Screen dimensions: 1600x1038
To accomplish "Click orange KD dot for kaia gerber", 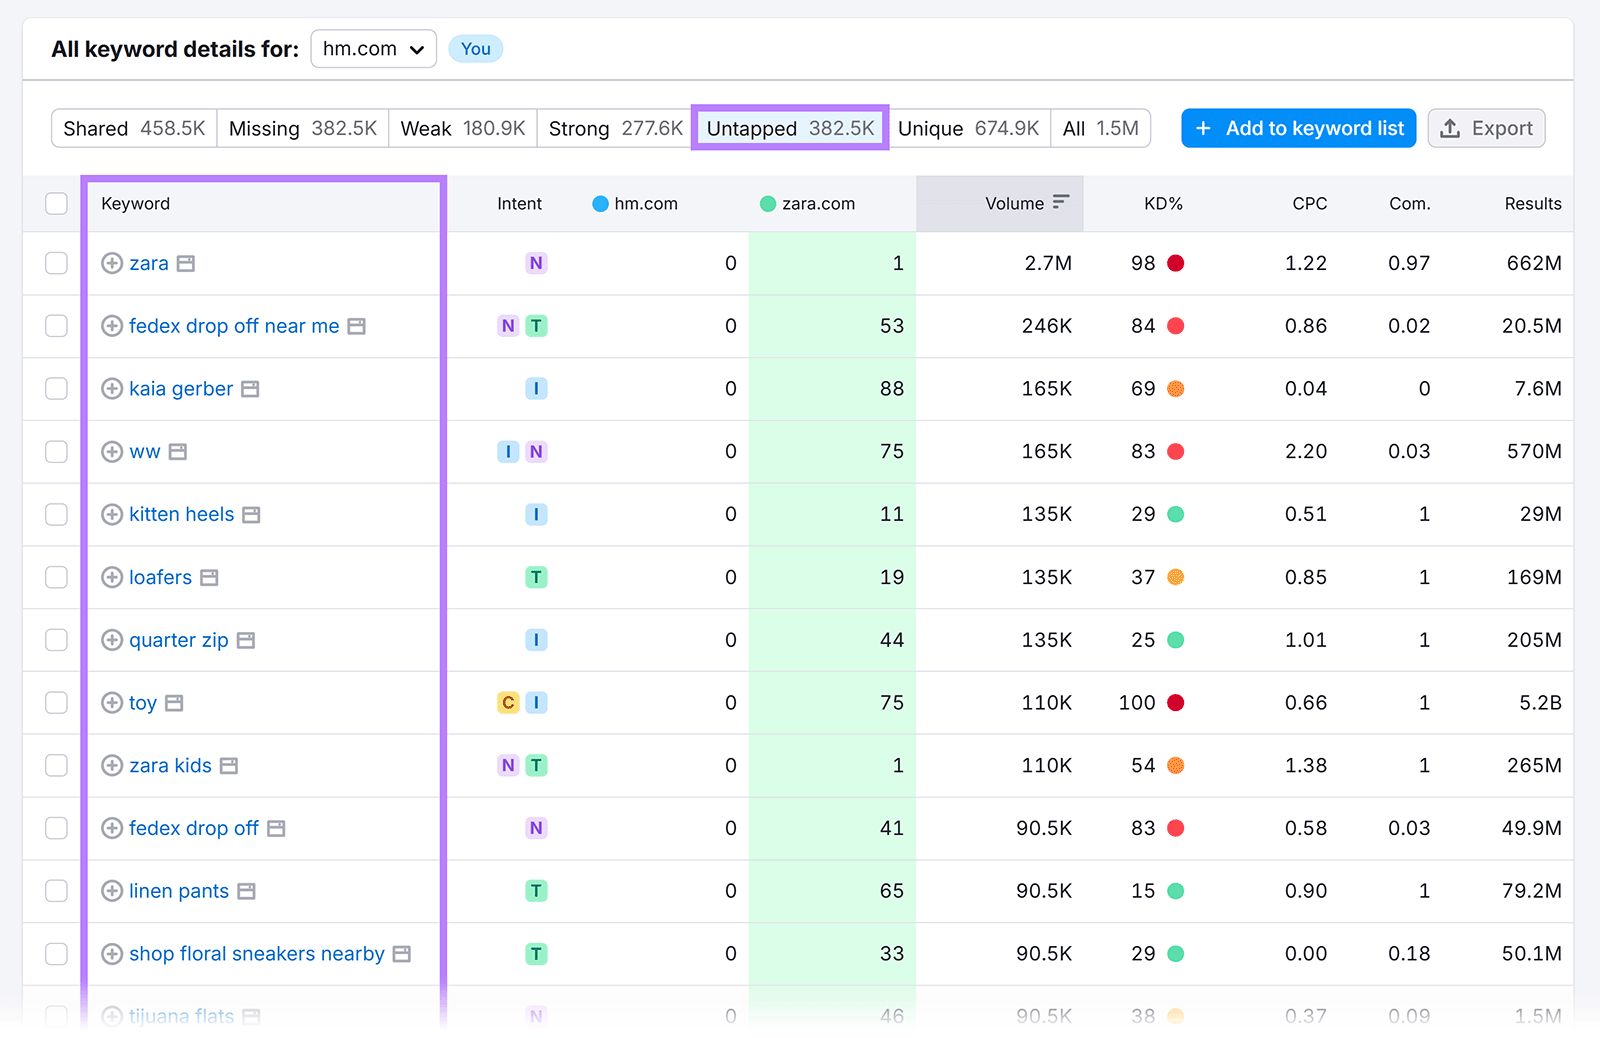I will coord(1176,389).
